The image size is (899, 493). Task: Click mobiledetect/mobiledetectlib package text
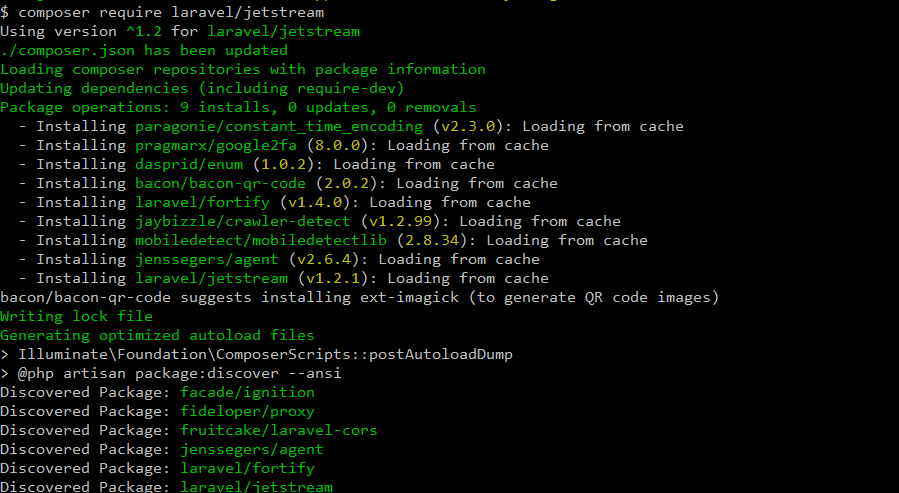261,240
